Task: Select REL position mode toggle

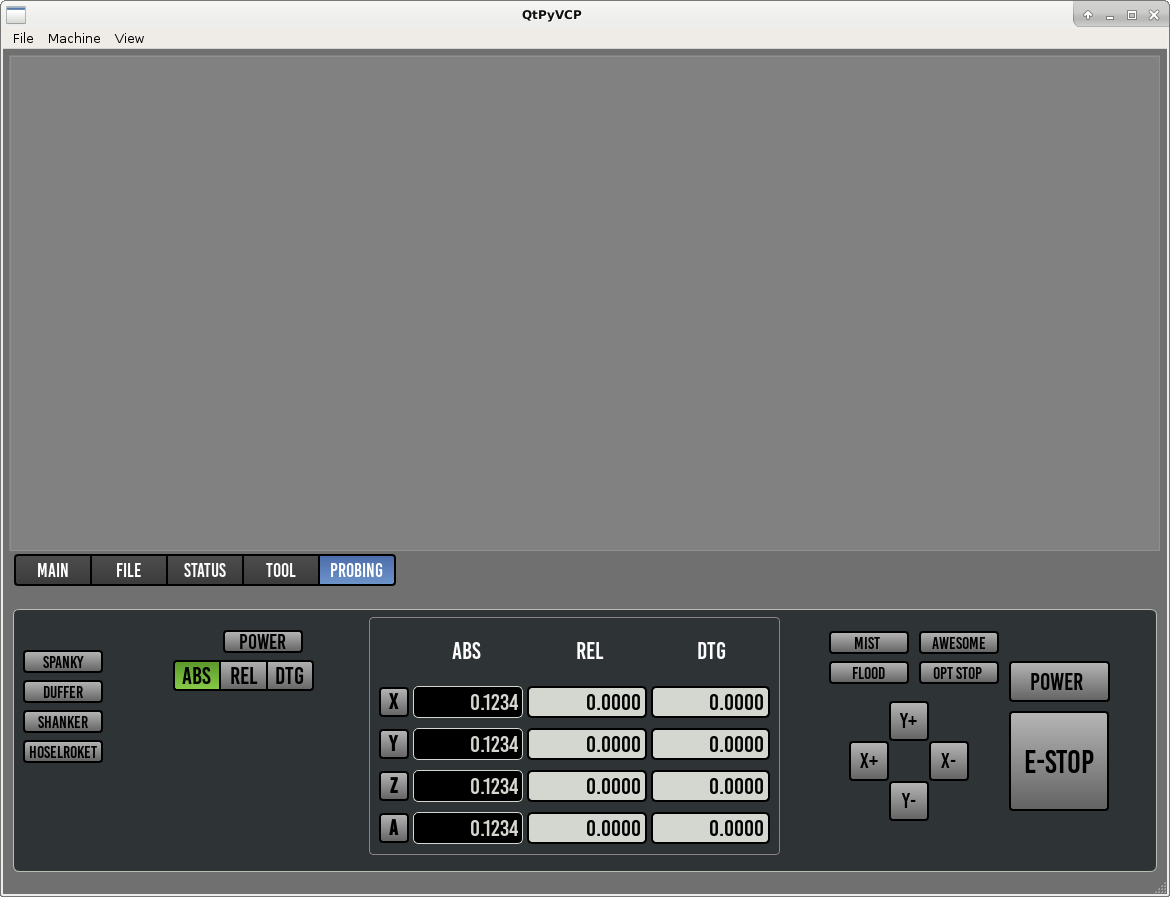Action: [243, 676]
